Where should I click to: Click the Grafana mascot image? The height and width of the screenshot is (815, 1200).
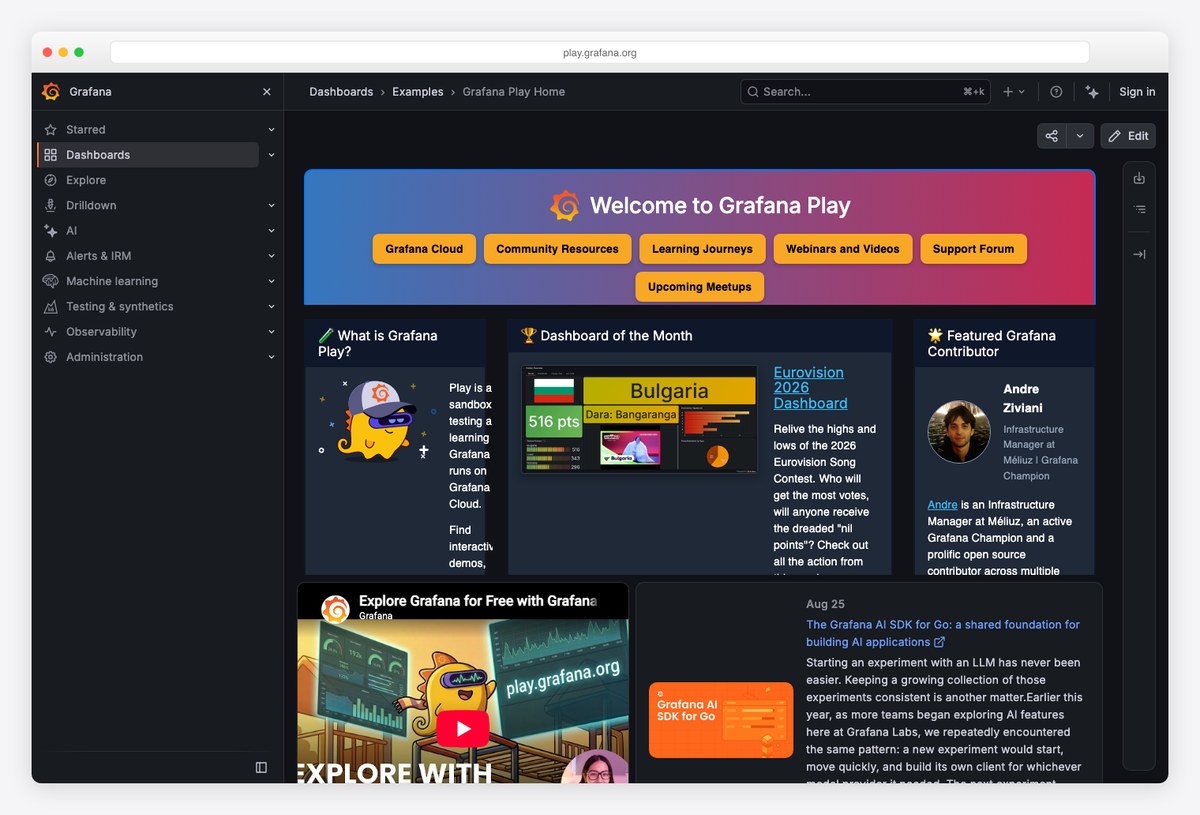pyautogui.click(x=374, y=422)
